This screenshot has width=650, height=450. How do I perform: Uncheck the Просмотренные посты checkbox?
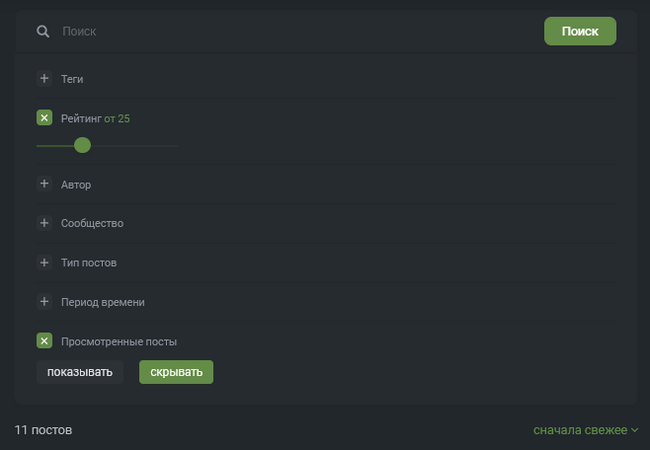click(44, 341)
